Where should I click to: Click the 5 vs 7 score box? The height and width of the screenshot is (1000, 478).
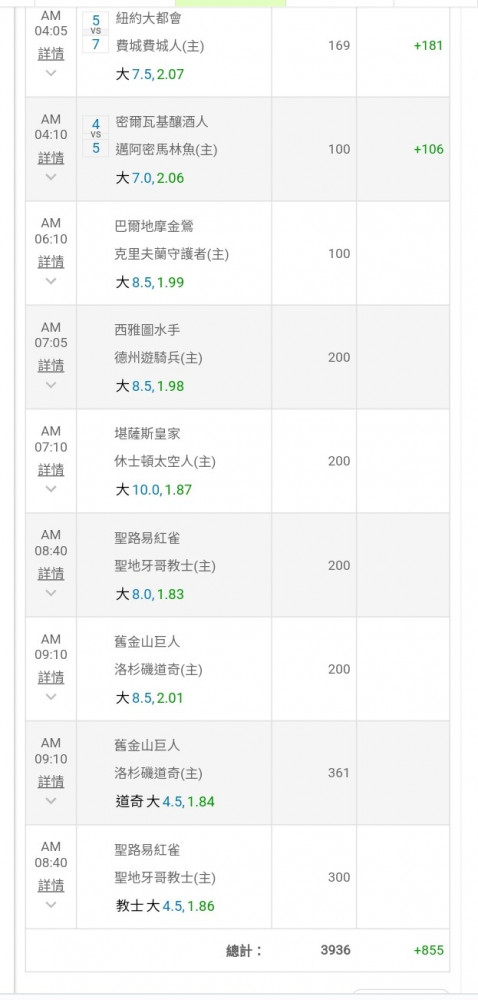[96, 32]
